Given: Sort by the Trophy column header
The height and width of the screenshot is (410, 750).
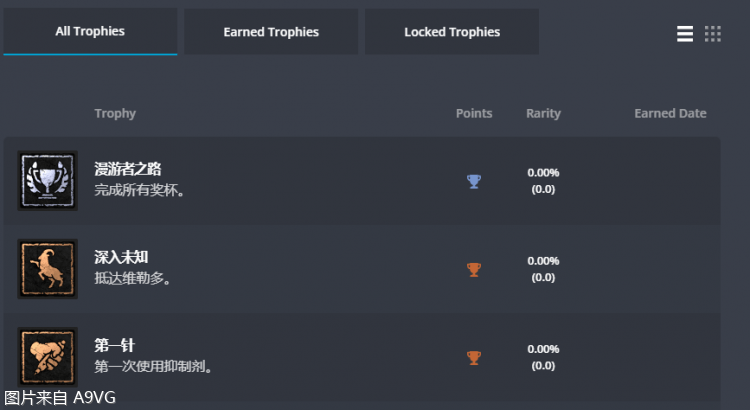Looking at the screenshot, I should [115, 114].
